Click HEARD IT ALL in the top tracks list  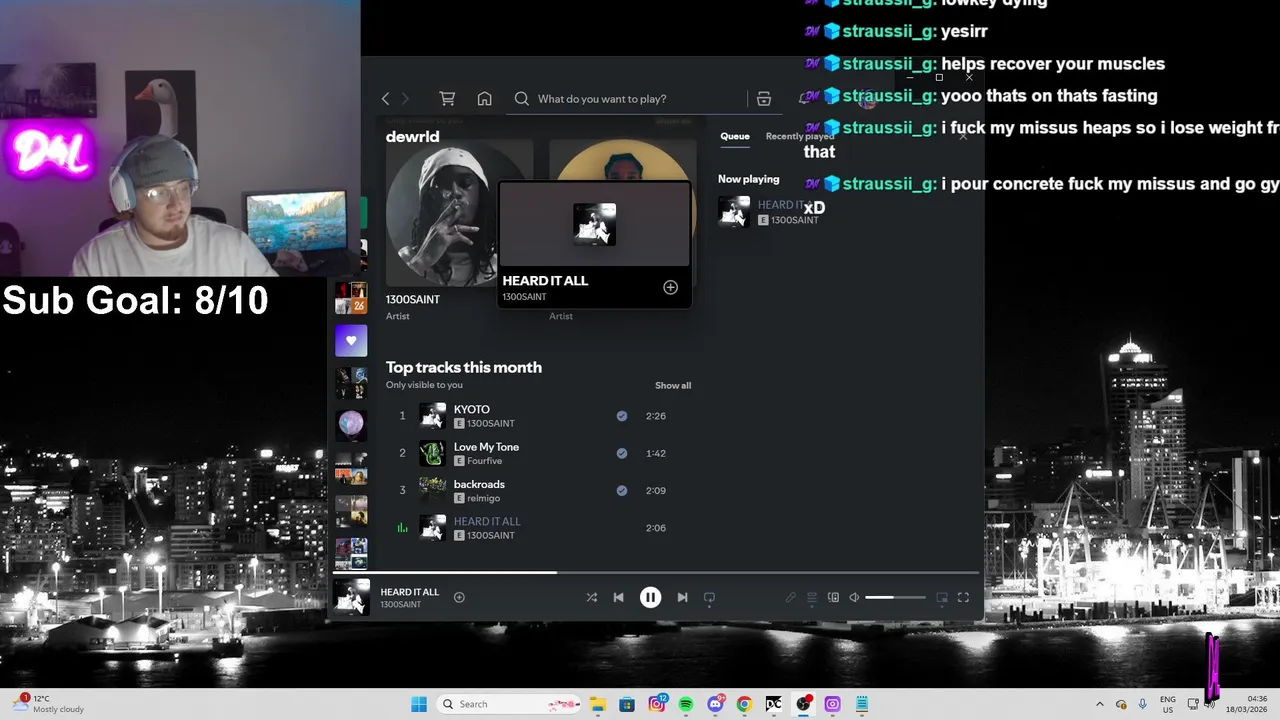(487, 521)
